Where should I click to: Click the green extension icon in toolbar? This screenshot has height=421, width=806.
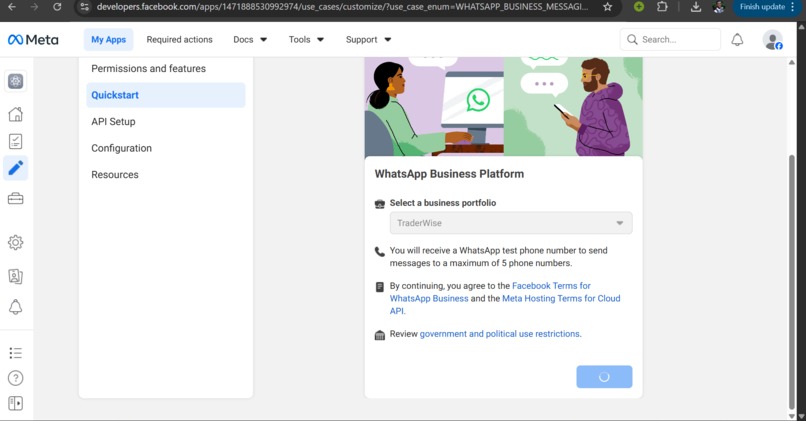(x=639, y=7)
